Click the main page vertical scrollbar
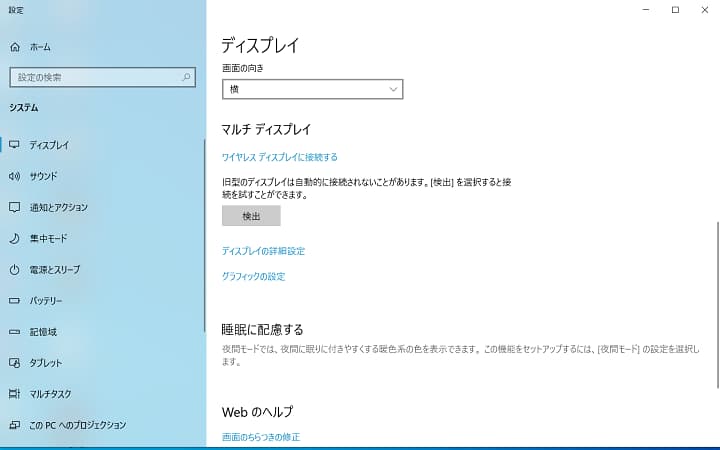 coord(718,305)
